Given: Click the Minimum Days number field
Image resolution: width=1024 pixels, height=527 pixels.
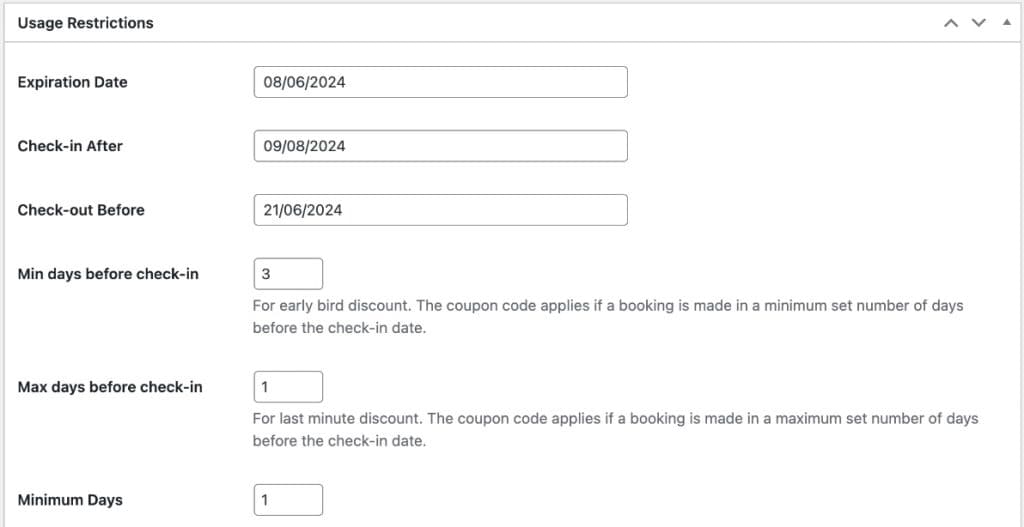Looking at the screenshot, I should click(x=288, y=500).
